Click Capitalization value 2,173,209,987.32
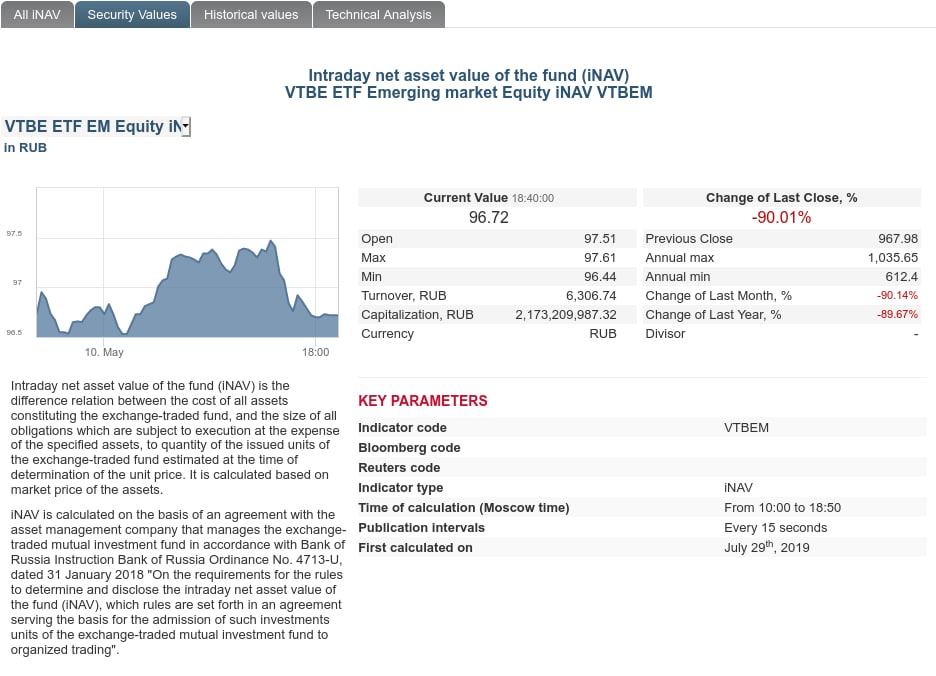Screen dimensions: 936x676 click(x=566, y=315)
